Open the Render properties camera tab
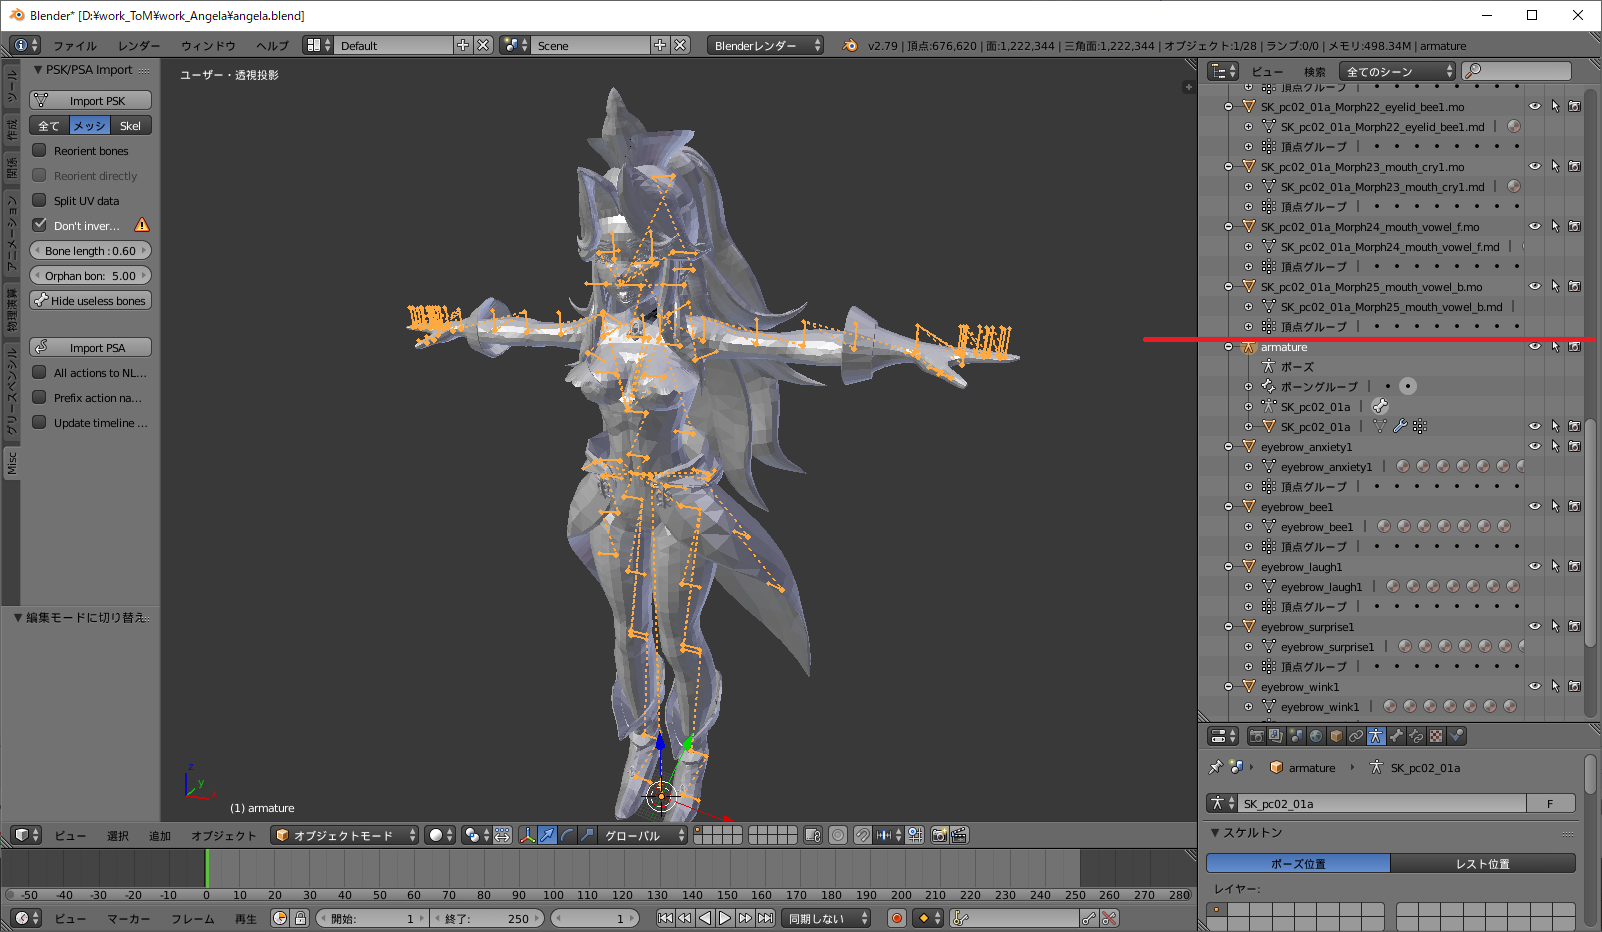 [1256, 736]
